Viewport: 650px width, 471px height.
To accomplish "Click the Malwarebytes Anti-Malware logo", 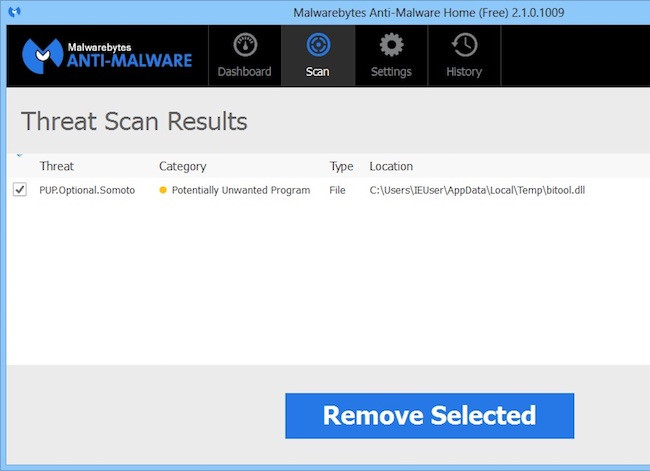I will [x=106, y=55].
